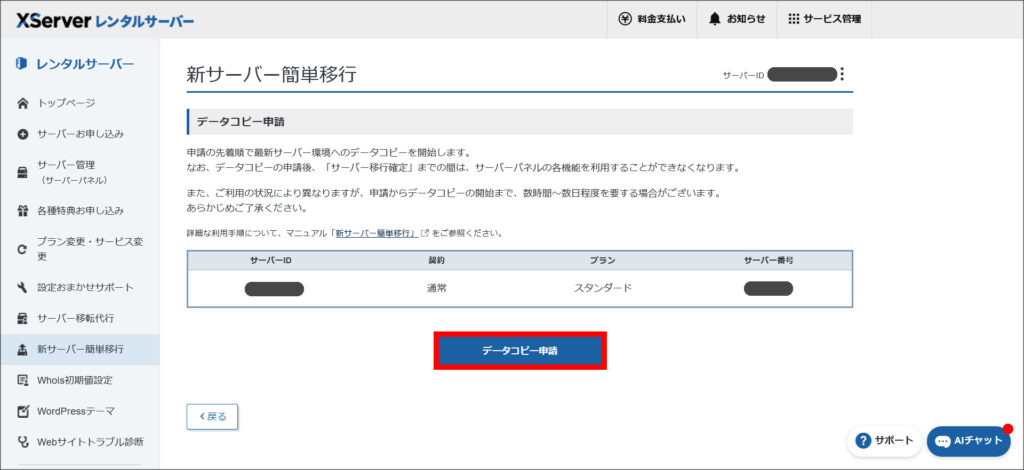Image resolution: width=1024 pixels, height=470 pixels.
Task: Open the AIチャット button
Action: [968, 441]
